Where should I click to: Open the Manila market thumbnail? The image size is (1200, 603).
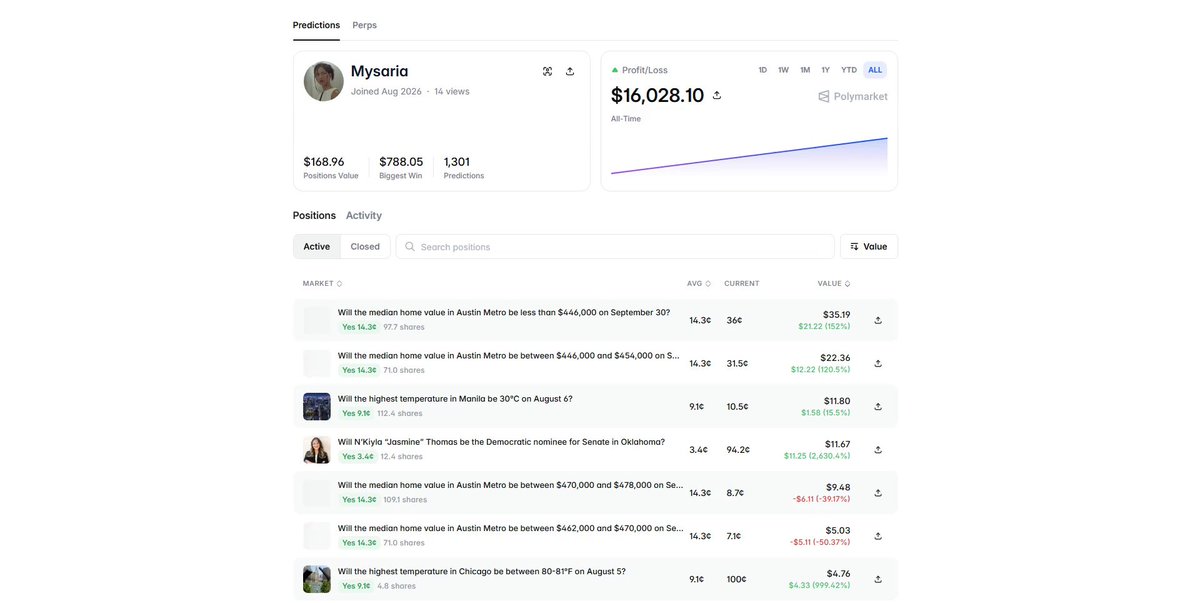coord(317,406)
